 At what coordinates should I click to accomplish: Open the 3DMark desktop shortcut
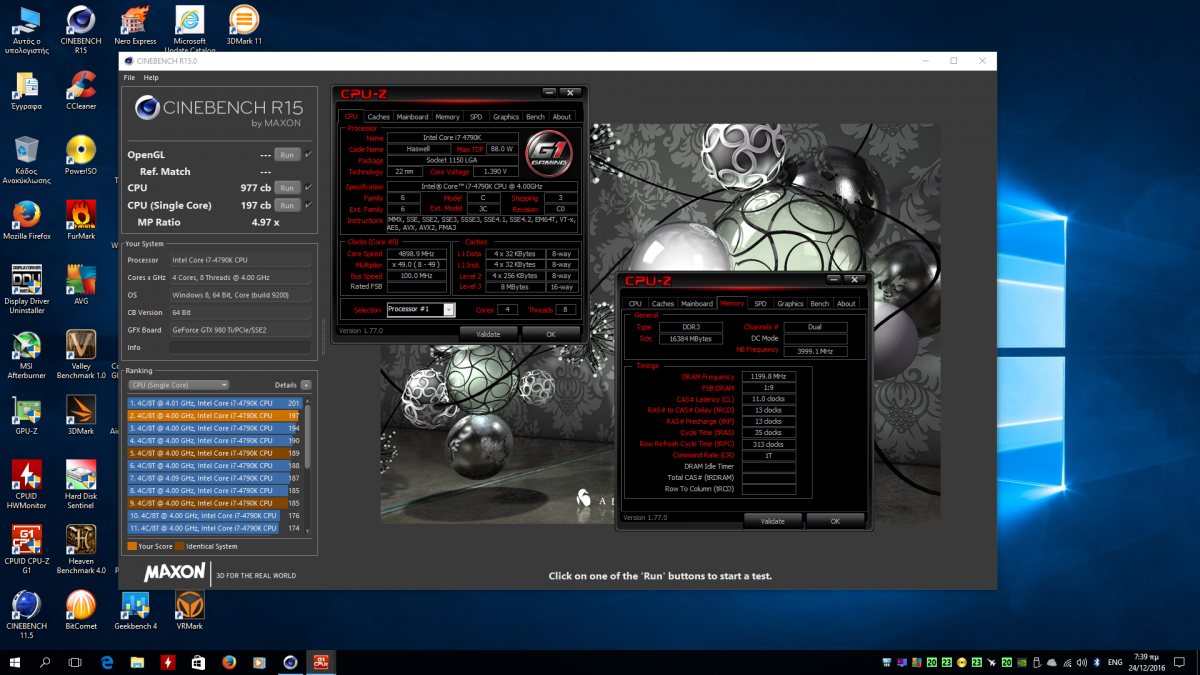click(x=80, y=416)
